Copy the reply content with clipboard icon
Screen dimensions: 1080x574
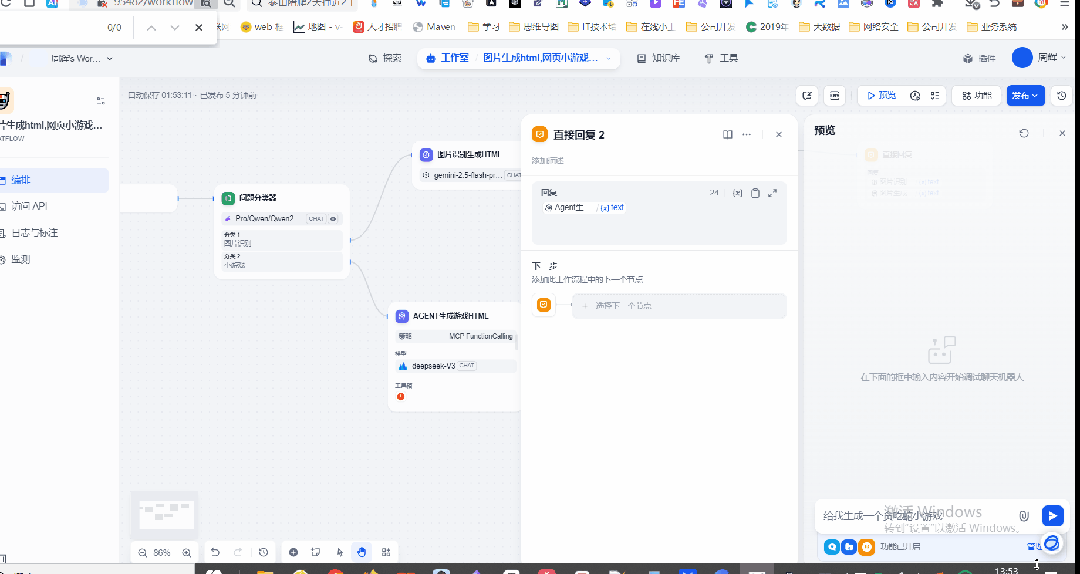pyautogui.click(x=755, y=194)
